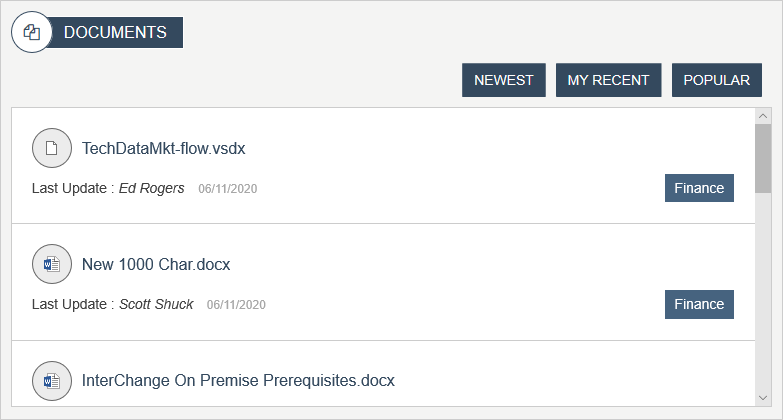Switch to the MY RECENT tab
This screenshot has width=783, height=420.
tap(608, 80)
